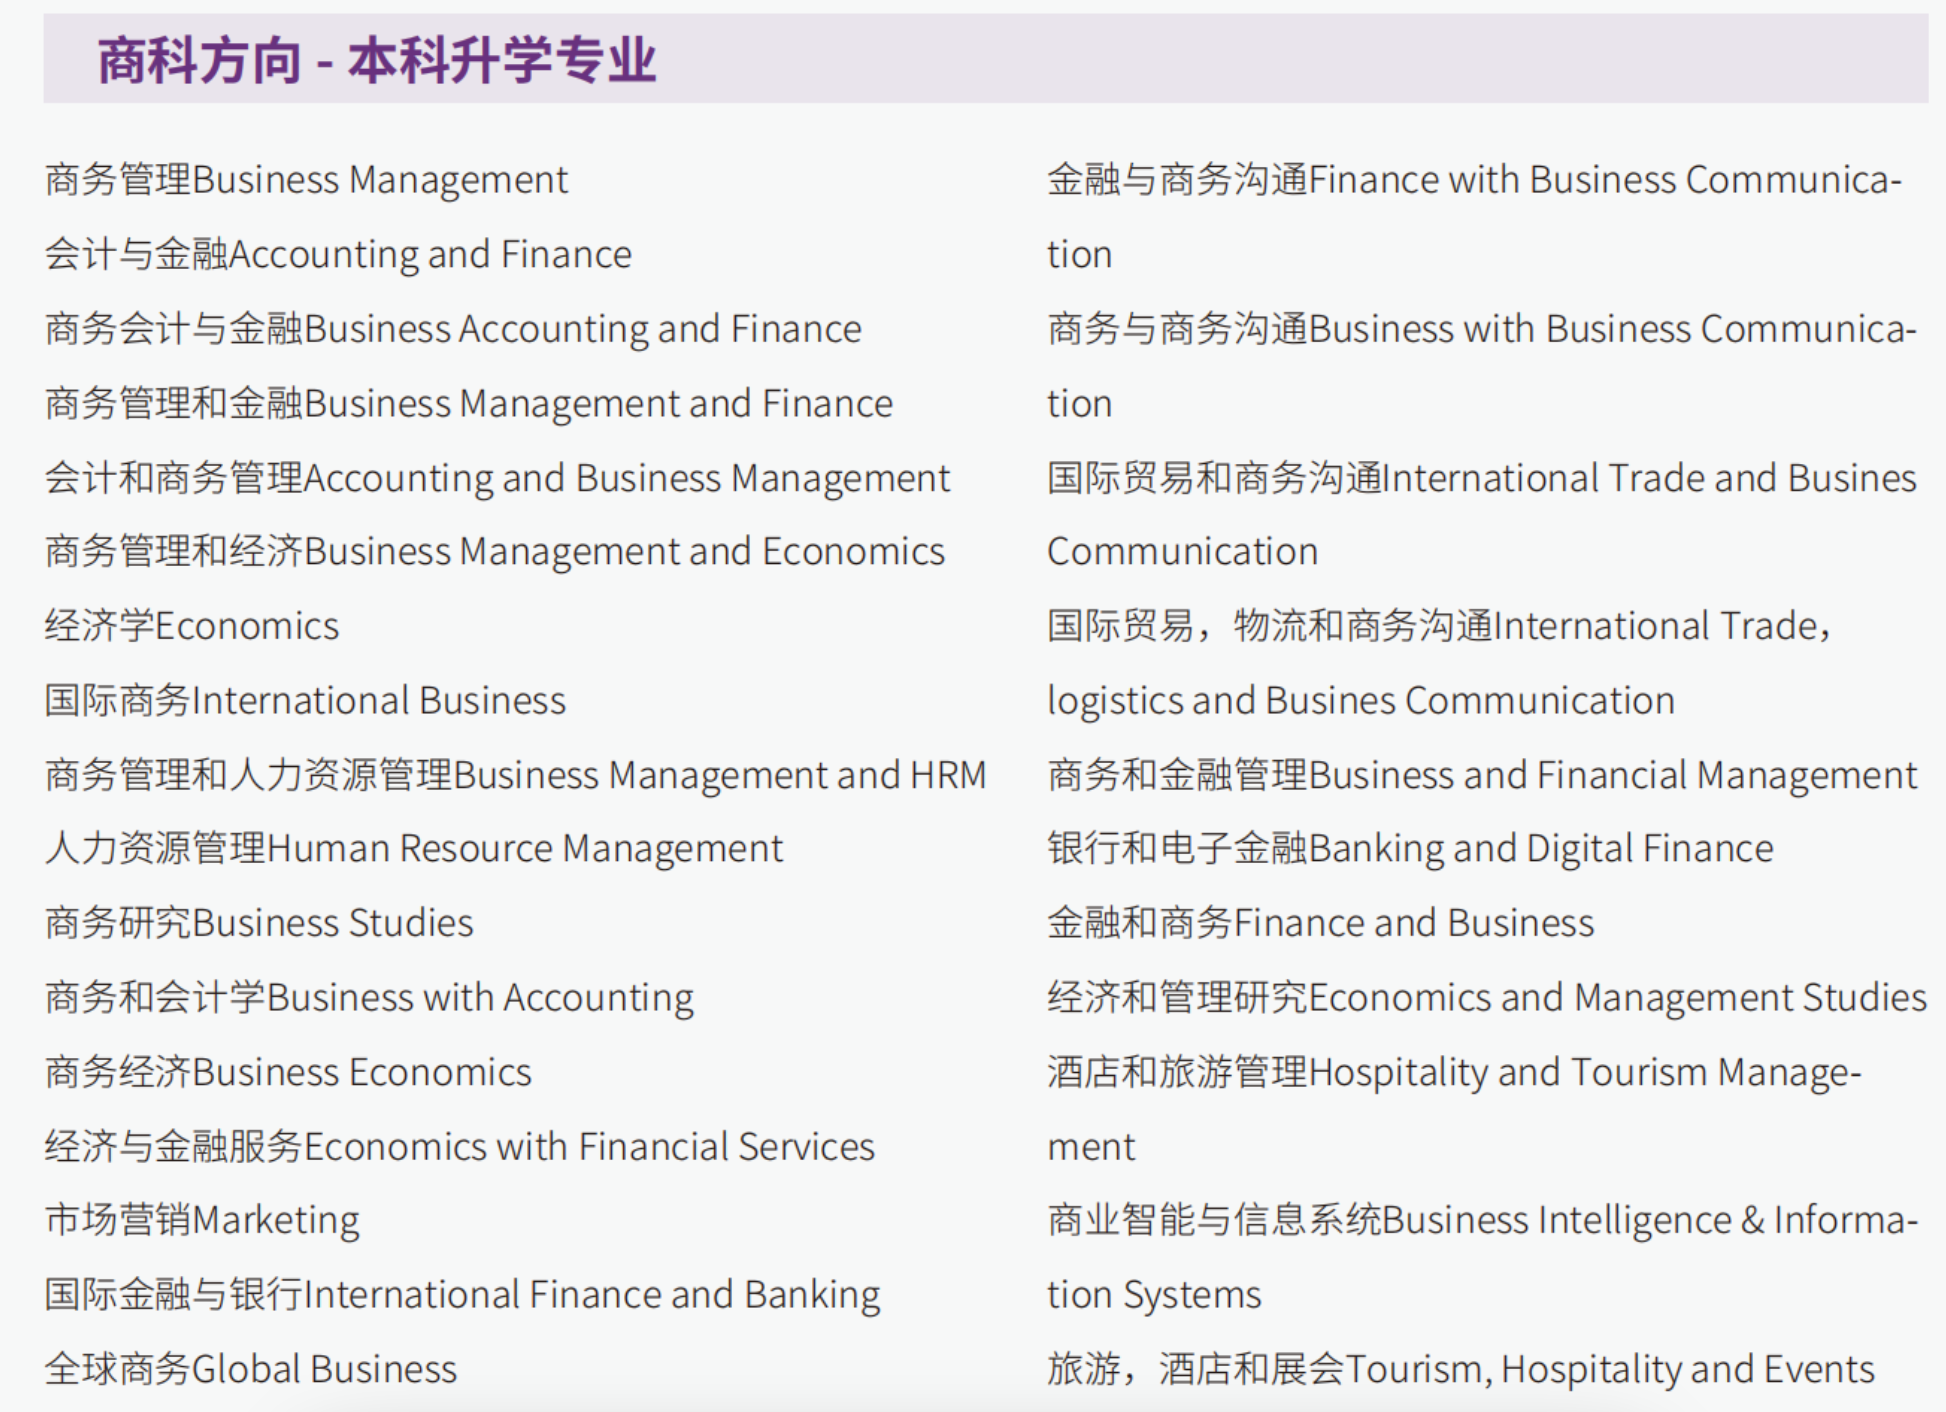Click the 商科方向 - 本科升学专业 heading
Screen dimensions: 1946x1412
pyautogui.click(x=377, y=60)
